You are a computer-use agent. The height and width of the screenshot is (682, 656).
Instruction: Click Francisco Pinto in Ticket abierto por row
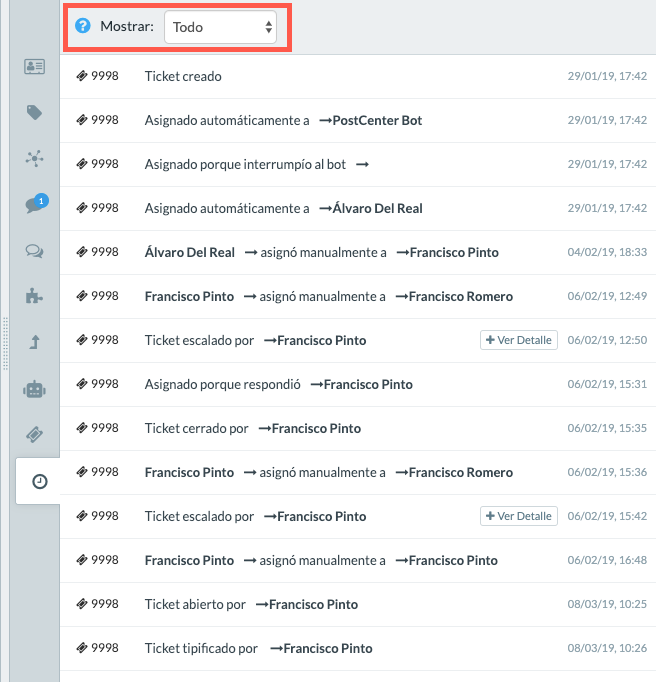pyautogui.click(x=314, y=605)
